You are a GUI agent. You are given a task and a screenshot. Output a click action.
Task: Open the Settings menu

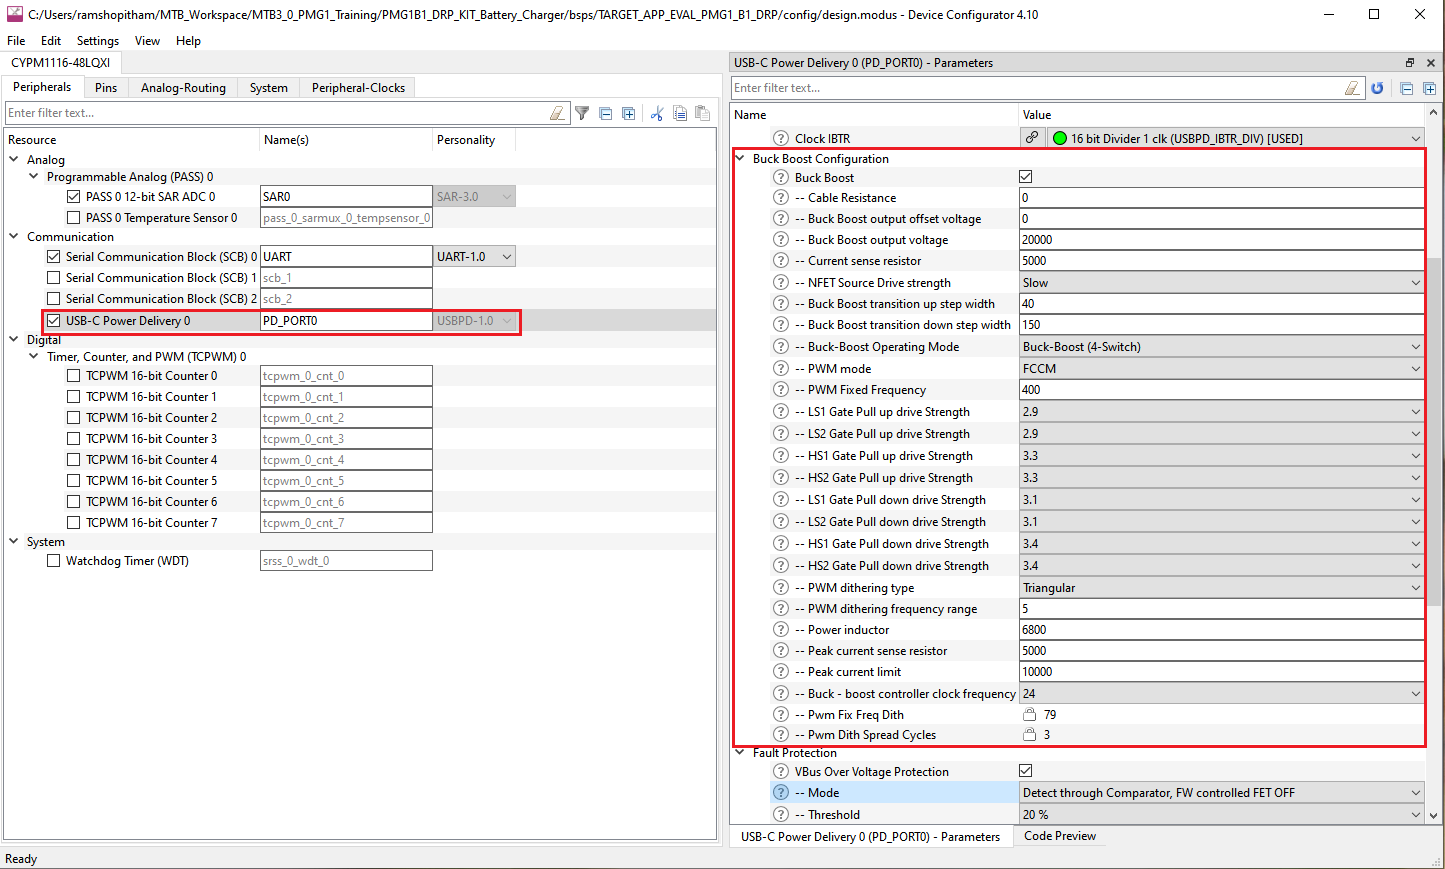[98, 41]
